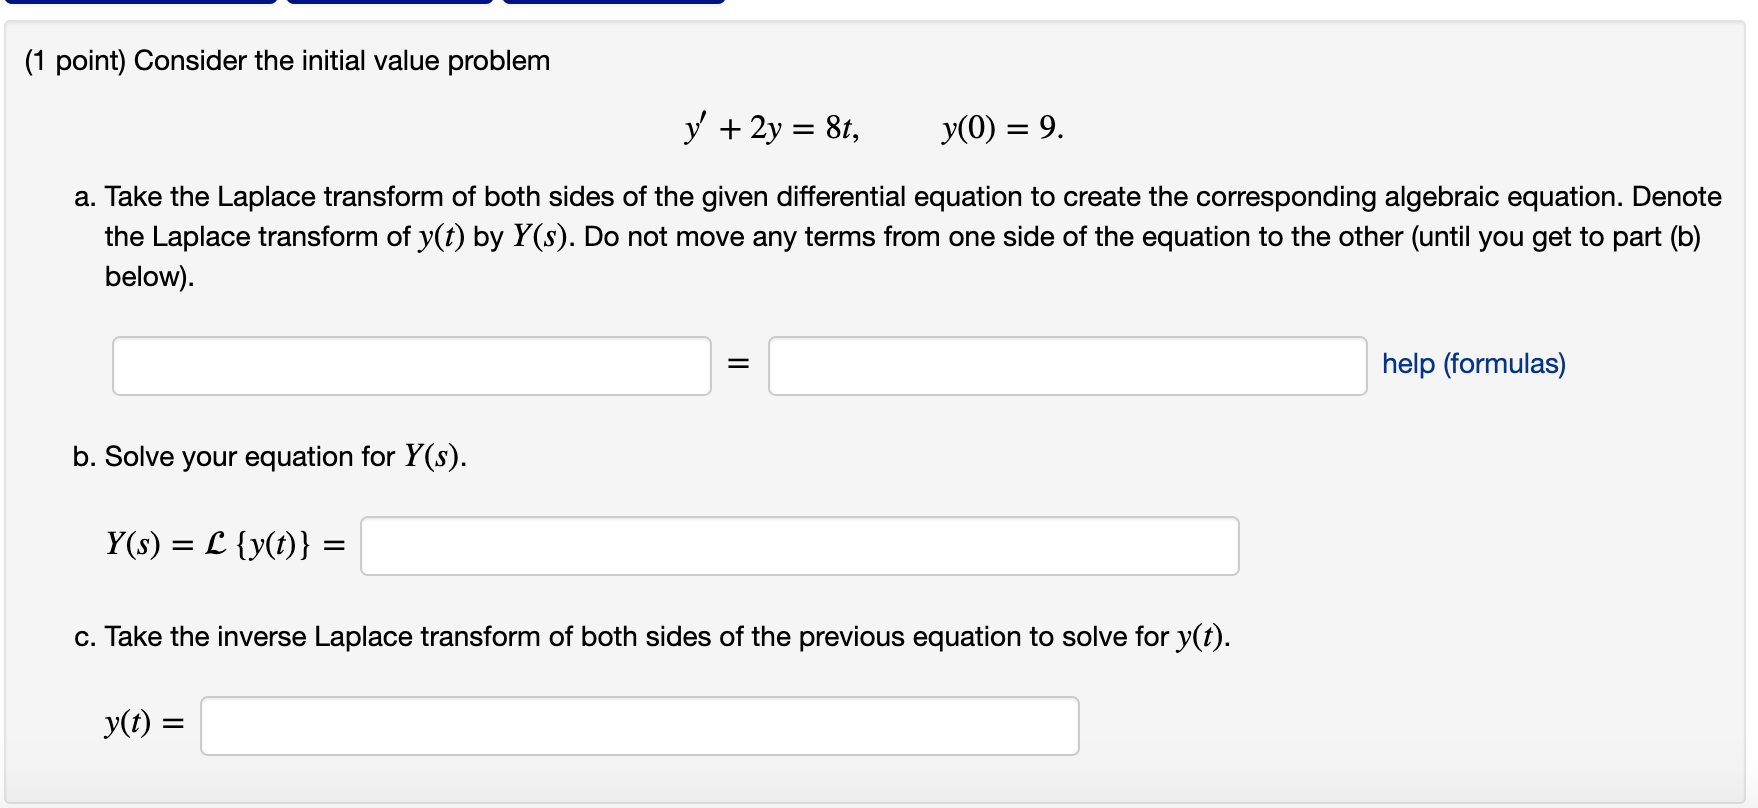Click the problem statement area of the page
Screen dimensions: 1758x808
click(x=285, y=60)
